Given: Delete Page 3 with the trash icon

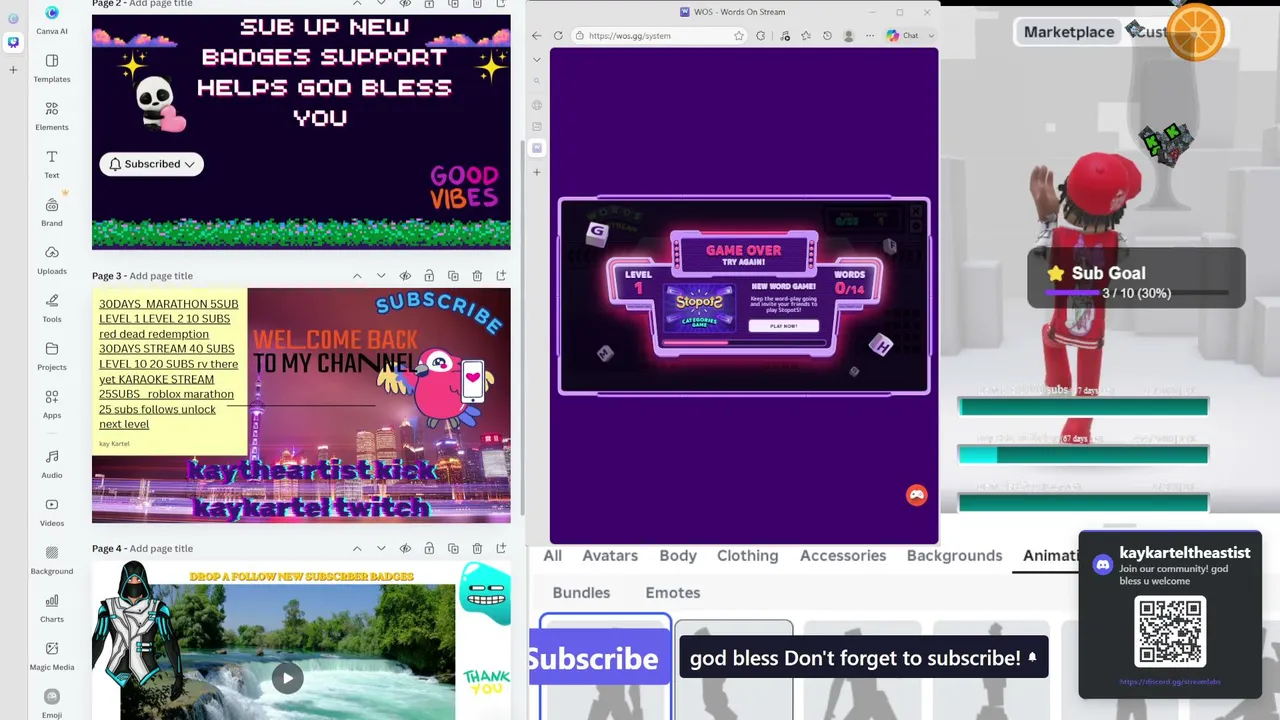Looking at the screenshot, I should (x=477, y=276).
